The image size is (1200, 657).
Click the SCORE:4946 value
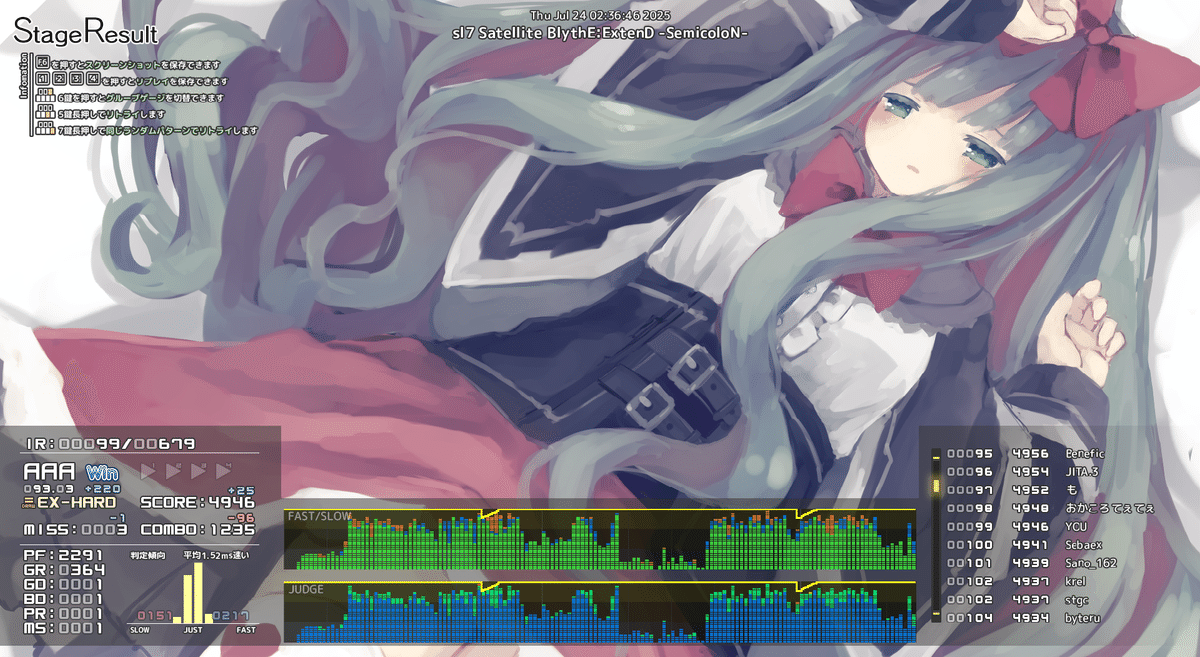point(198,502)
